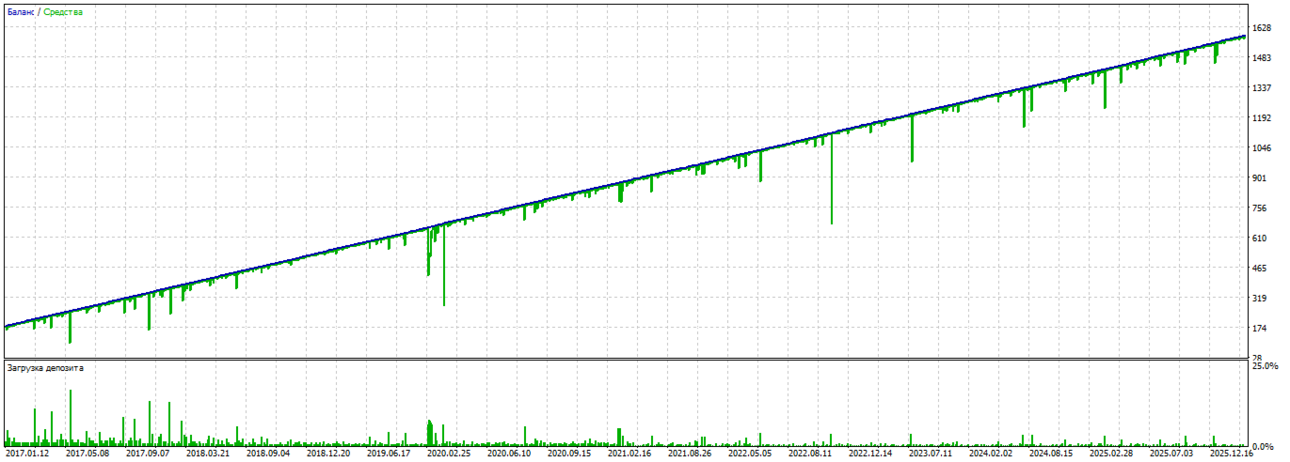
Task: Click the 1046 axis value
Action: [1262, 148]
